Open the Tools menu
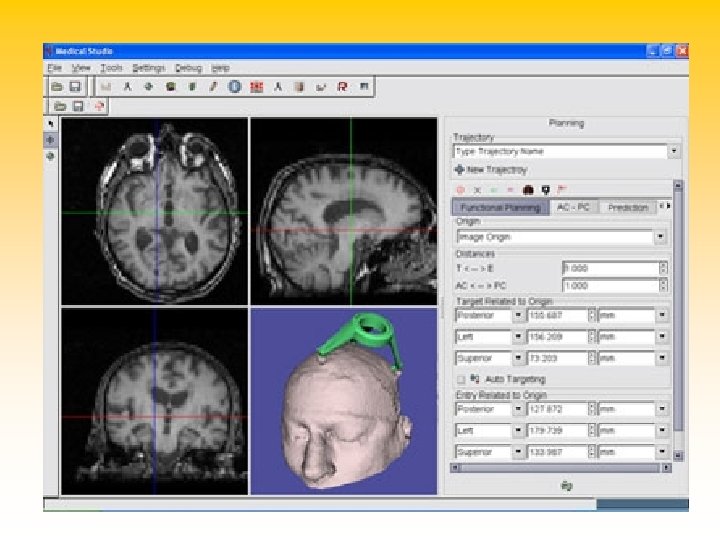The height and width of the screenshot is (540, 720). (x=111, y=68)
